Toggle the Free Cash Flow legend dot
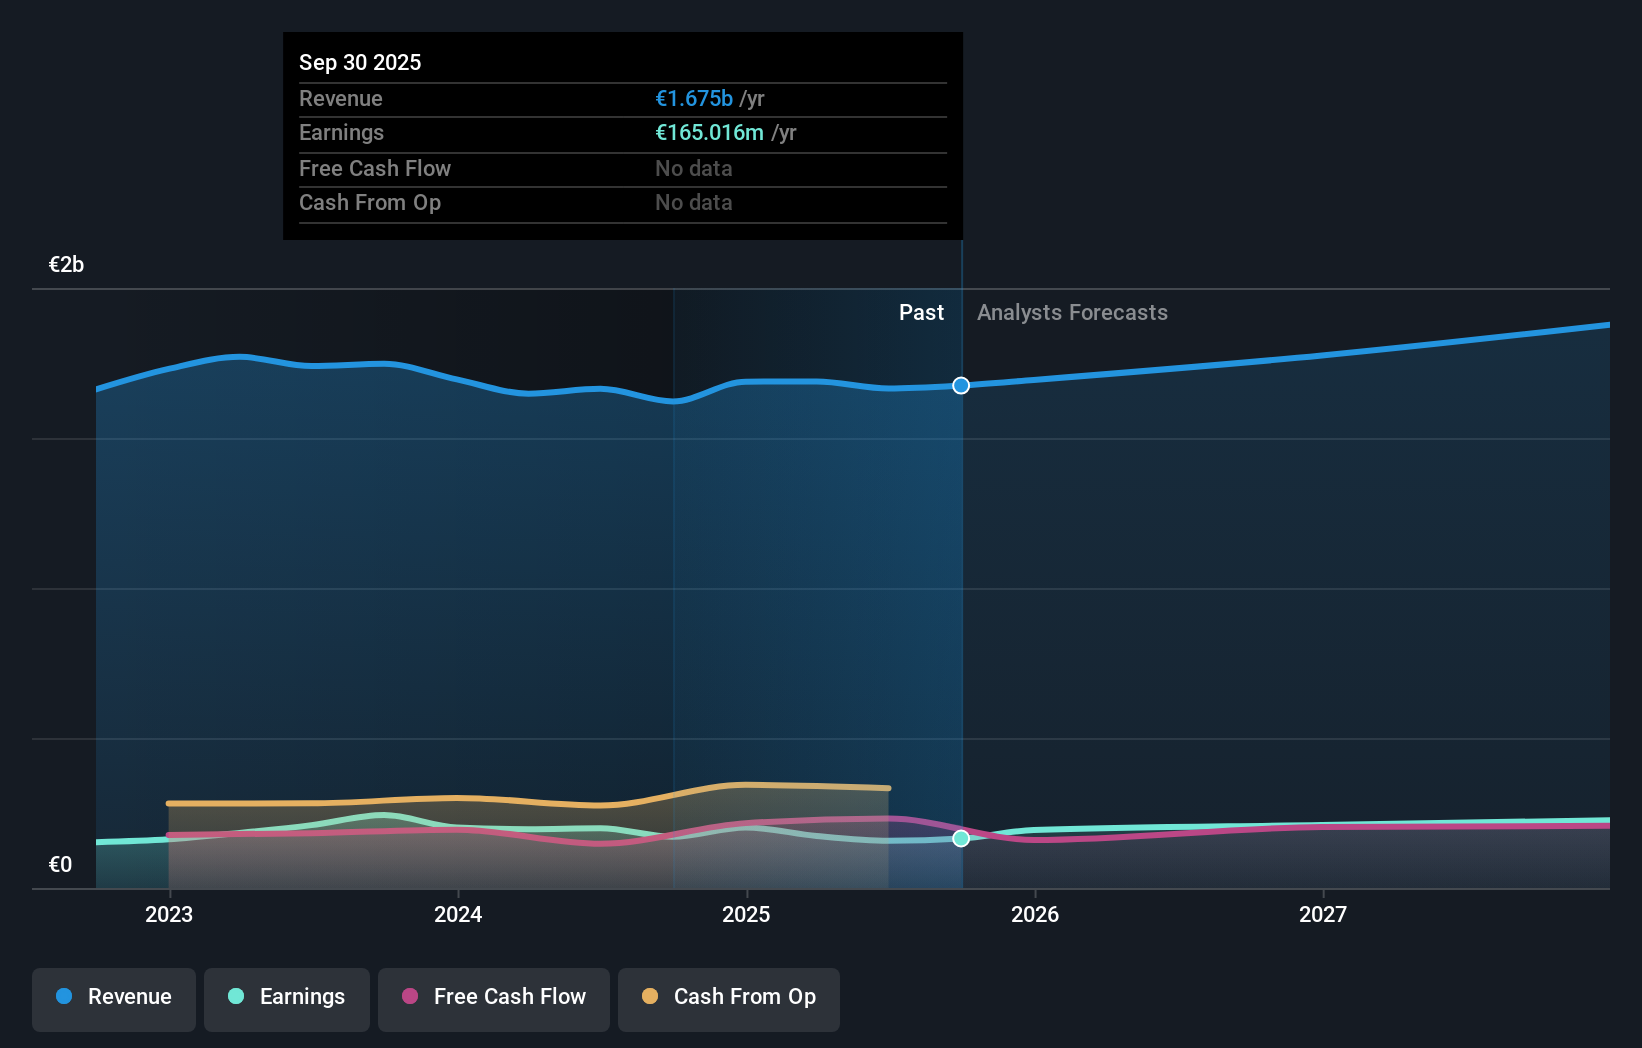 tap(410, 997)
